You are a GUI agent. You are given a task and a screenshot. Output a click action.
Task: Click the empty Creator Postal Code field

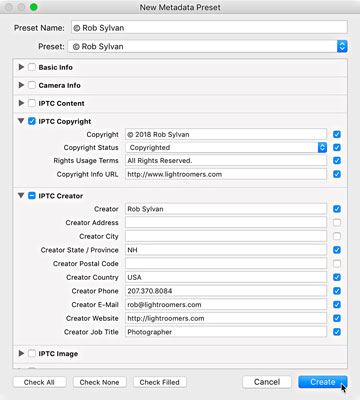[226, 264]
